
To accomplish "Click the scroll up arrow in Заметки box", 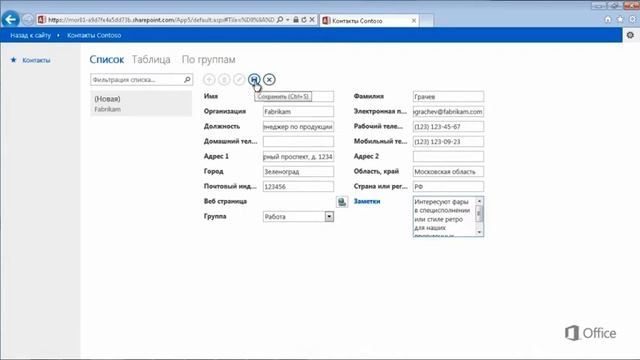I will point(479,201).
